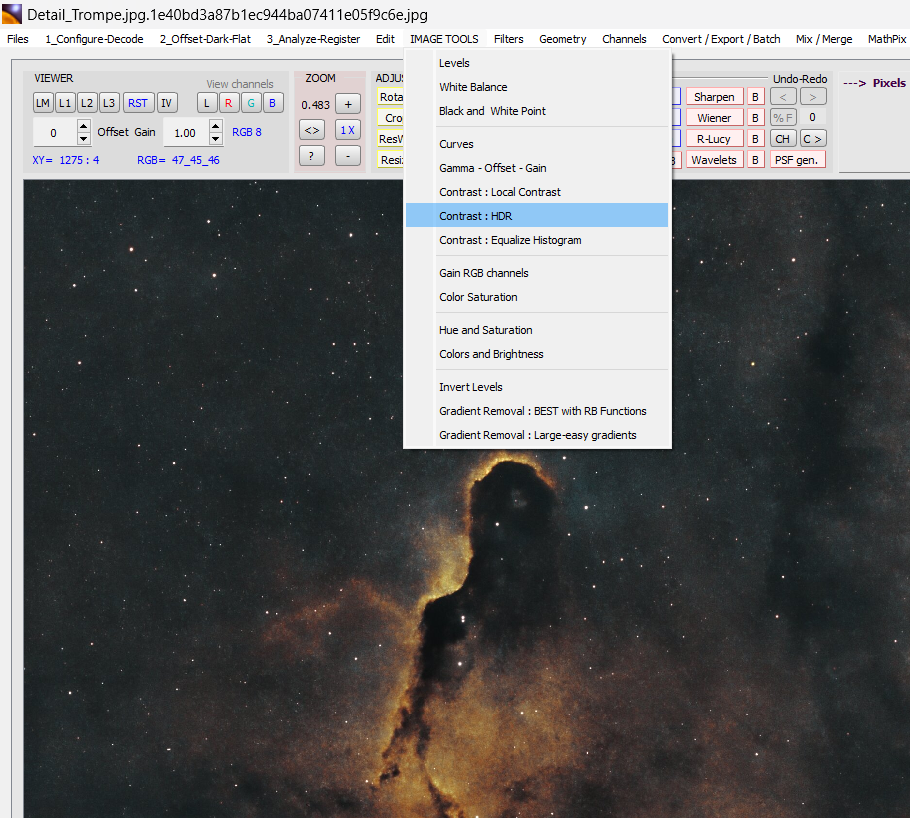Image resolution: width=910 pixels, height=818 pixels.
Task: Select Black and White Point
Action: [x=537, y=111]
